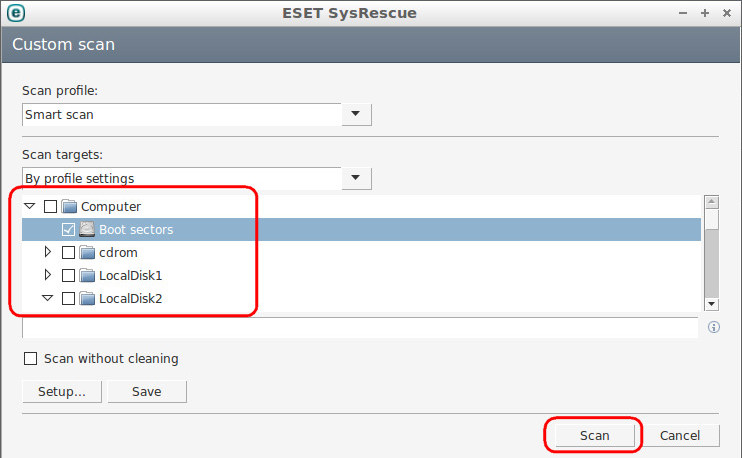This screenshot has width=742, height=458.
Task: Maximize the ESET SysRescue window
Action: [705, 13]
